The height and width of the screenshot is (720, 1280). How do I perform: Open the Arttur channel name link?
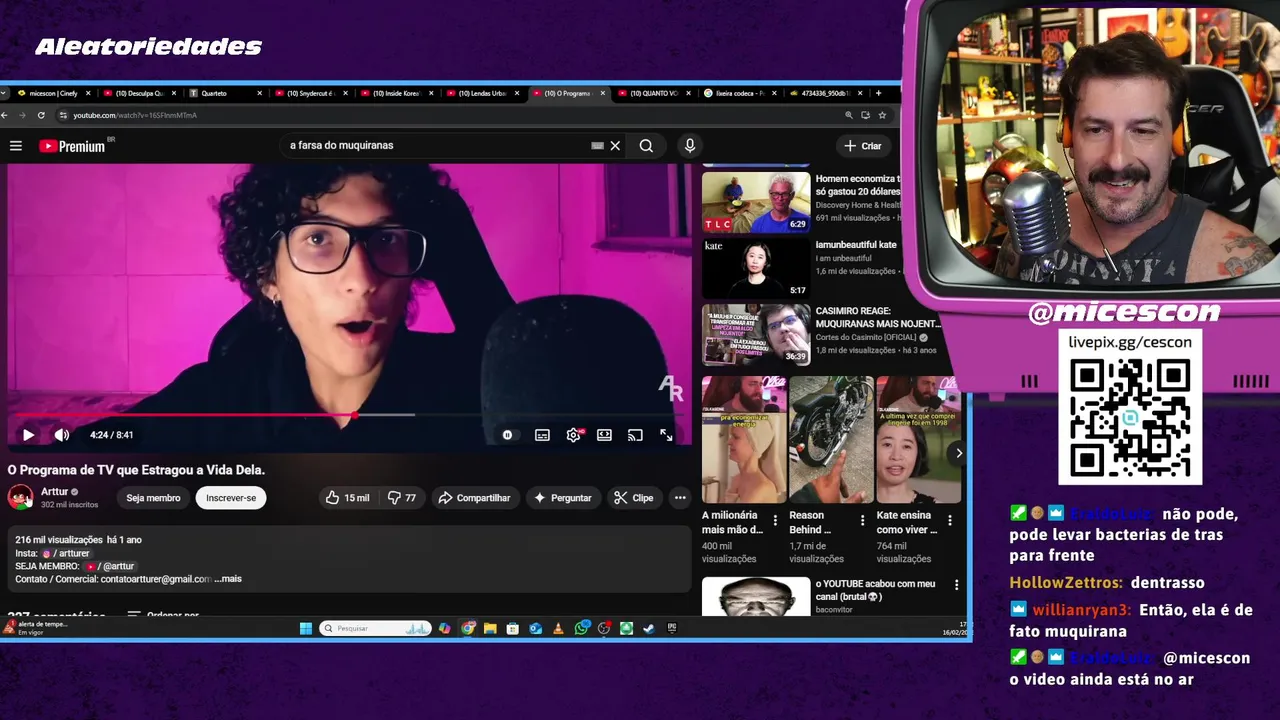pos(55,492)
